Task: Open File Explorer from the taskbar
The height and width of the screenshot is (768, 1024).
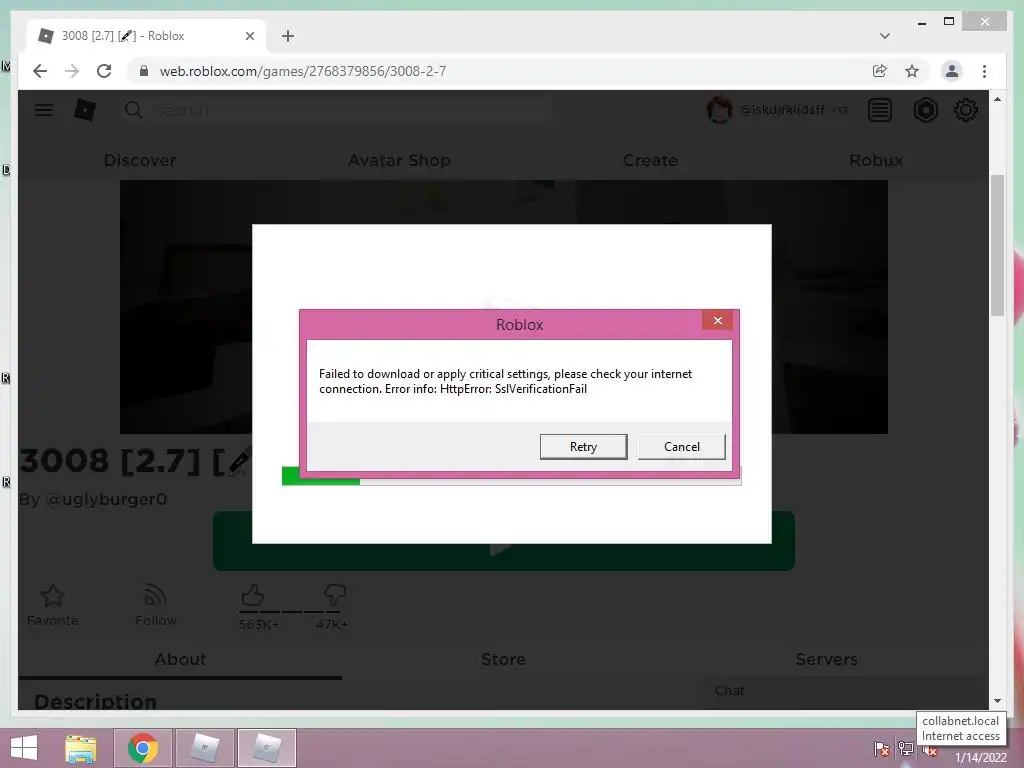Action: 81,748
